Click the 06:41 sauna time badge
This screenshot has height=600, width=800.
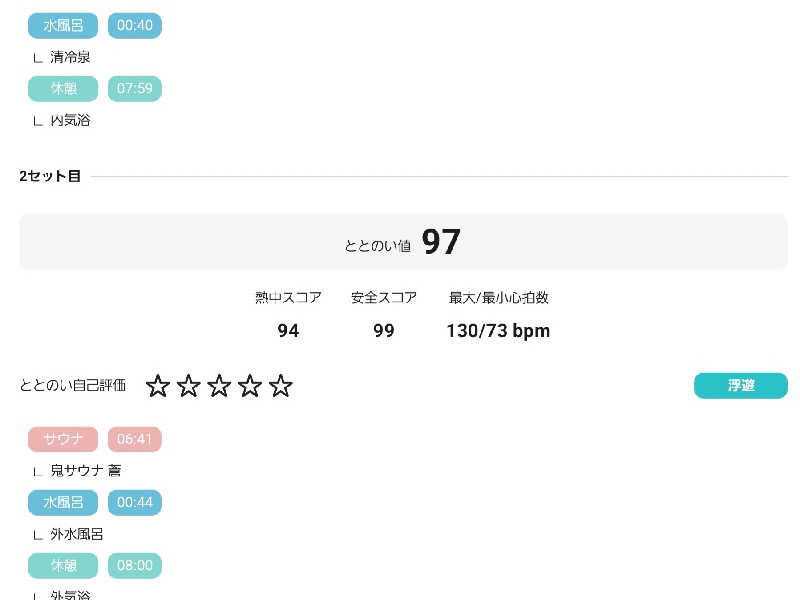click(x=134, y=439)
